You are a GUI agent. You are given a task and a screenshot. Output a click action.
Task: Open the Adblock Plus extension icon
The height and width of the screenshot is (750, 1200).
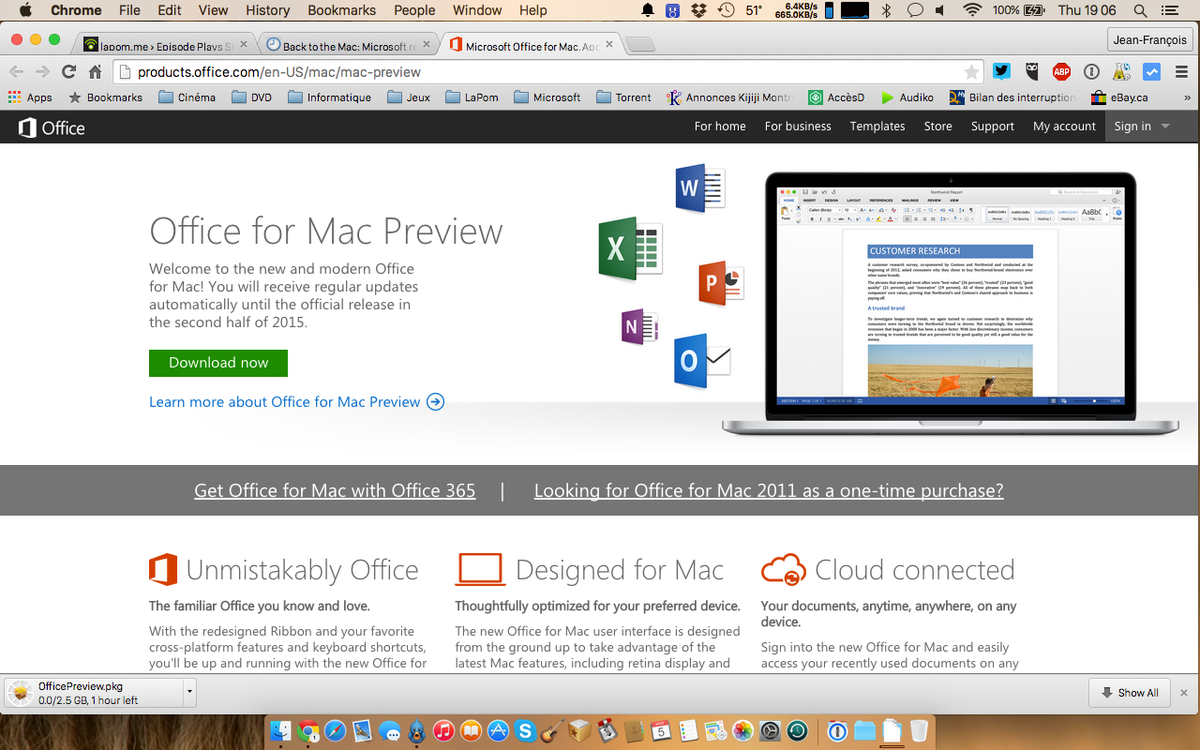(x=1062, y=72)
